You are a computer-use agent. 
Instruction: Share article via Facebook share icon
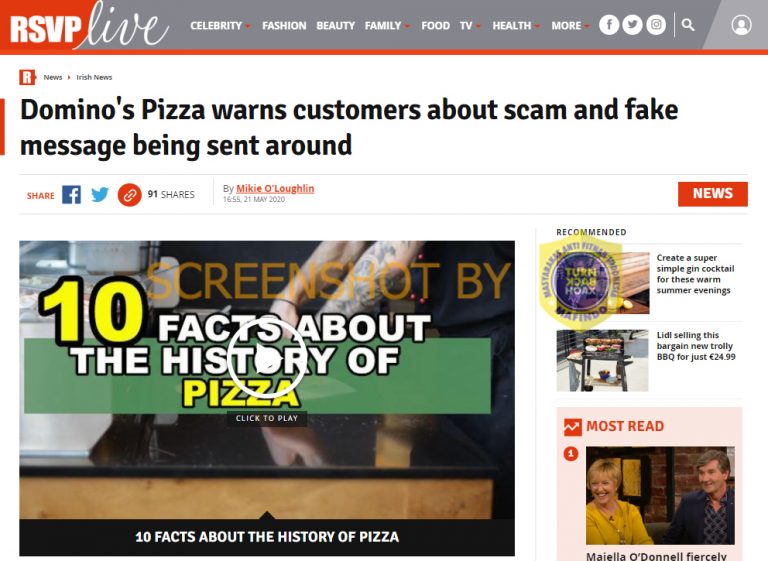point(72,195)
